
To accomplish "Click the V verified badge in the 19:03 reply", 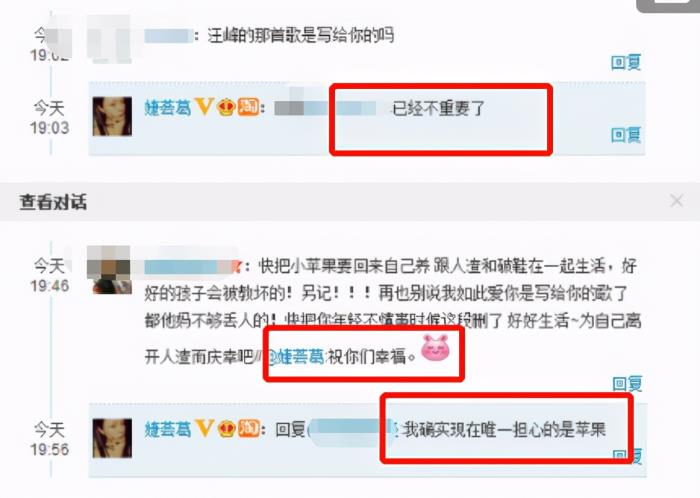I will pyautogui.click(x=204, y=108).
